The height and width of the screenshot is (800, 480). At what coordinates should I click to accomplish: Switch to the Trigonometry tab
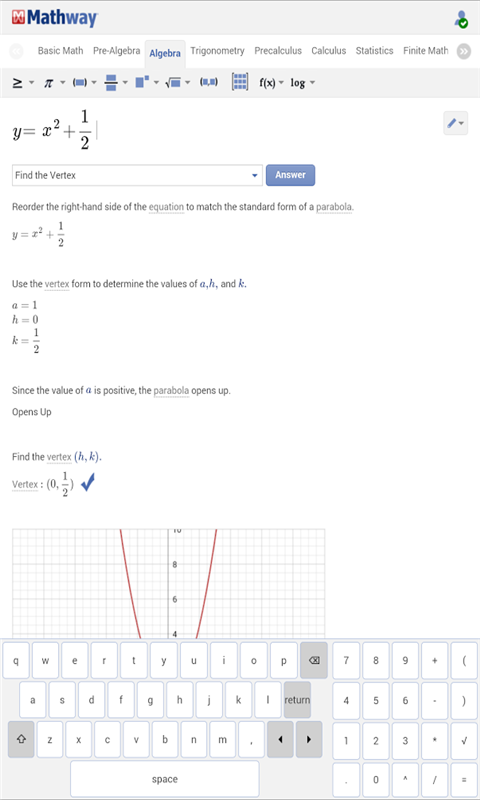click(217, 51)
